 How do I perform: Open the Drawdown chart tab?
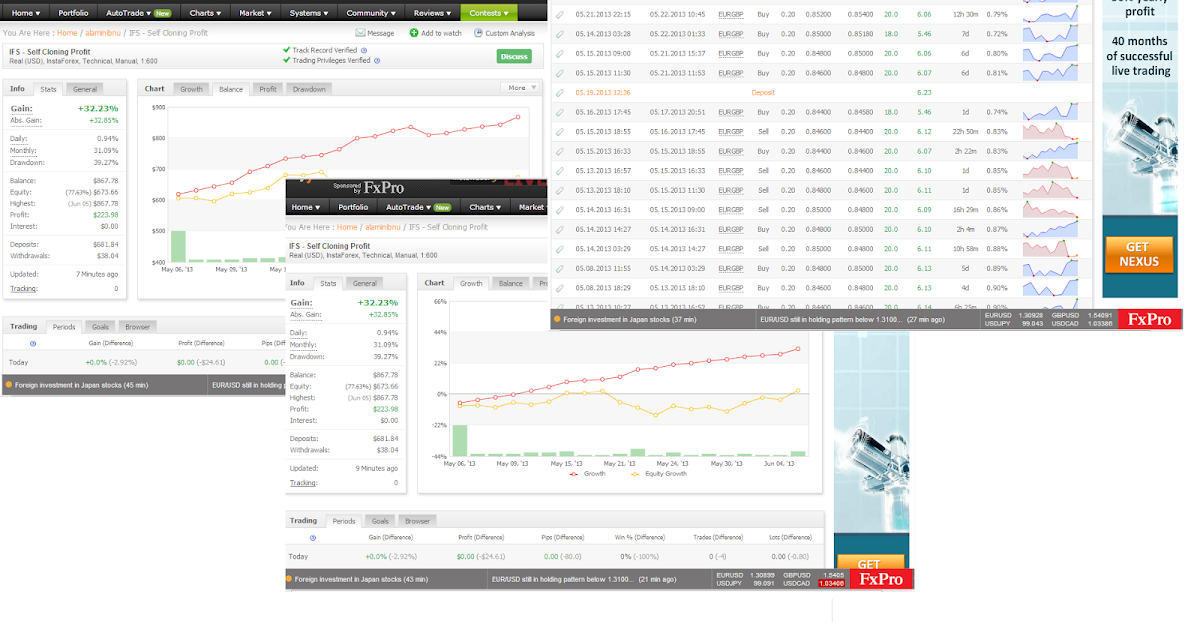[x=309, y=89]
